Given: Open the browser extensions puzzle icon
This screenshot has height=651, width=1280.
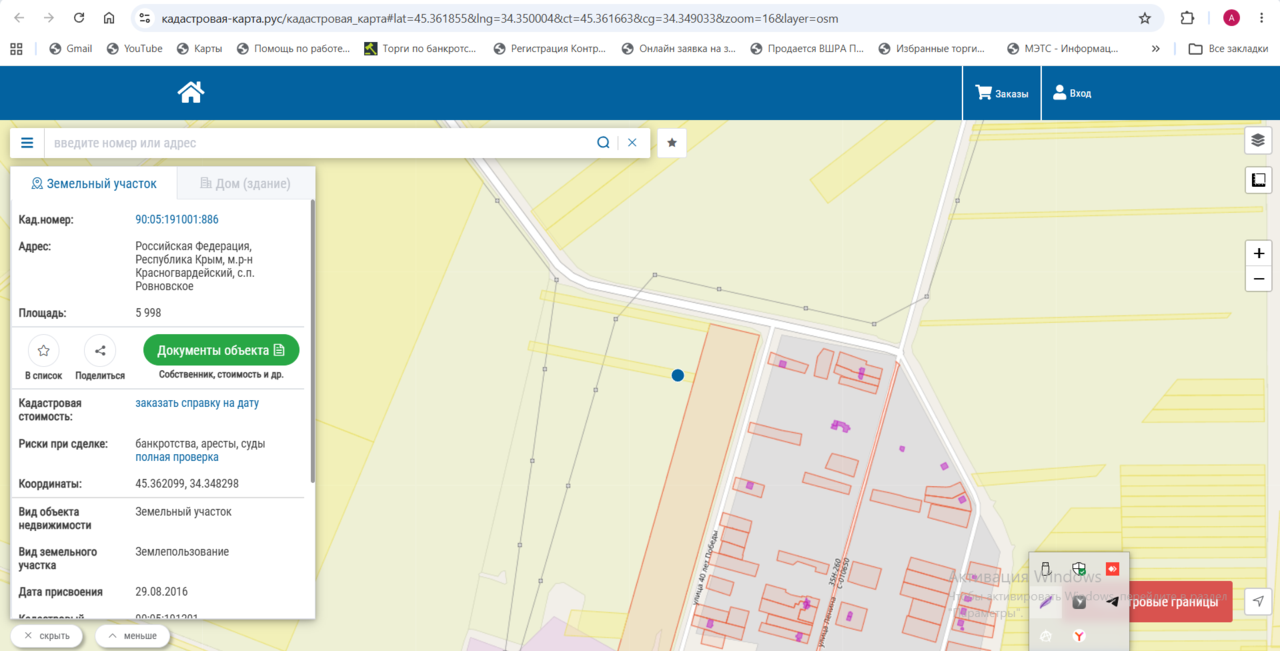Looking at the screenshot, I should 1187,18.
